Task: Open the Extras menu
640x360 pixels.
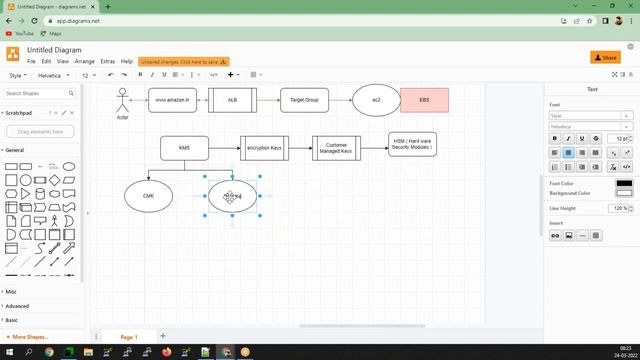Action: 108,61
